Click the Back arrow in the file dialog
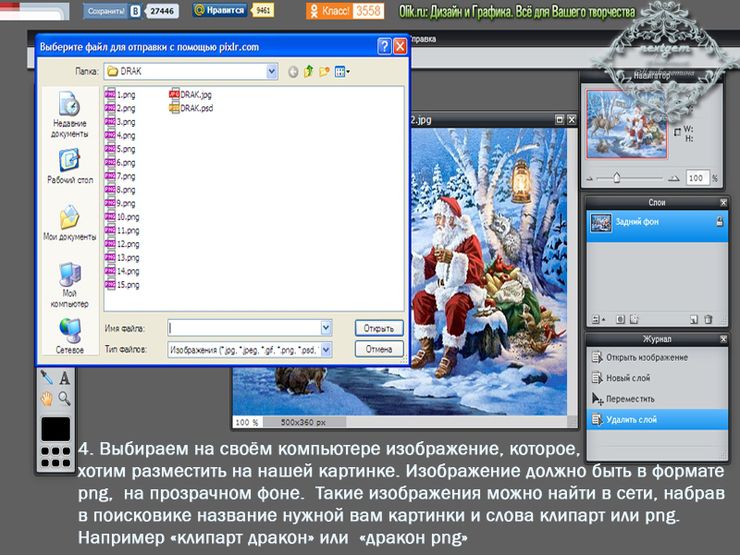Screen dimensions: 740x555 [293, 72]
